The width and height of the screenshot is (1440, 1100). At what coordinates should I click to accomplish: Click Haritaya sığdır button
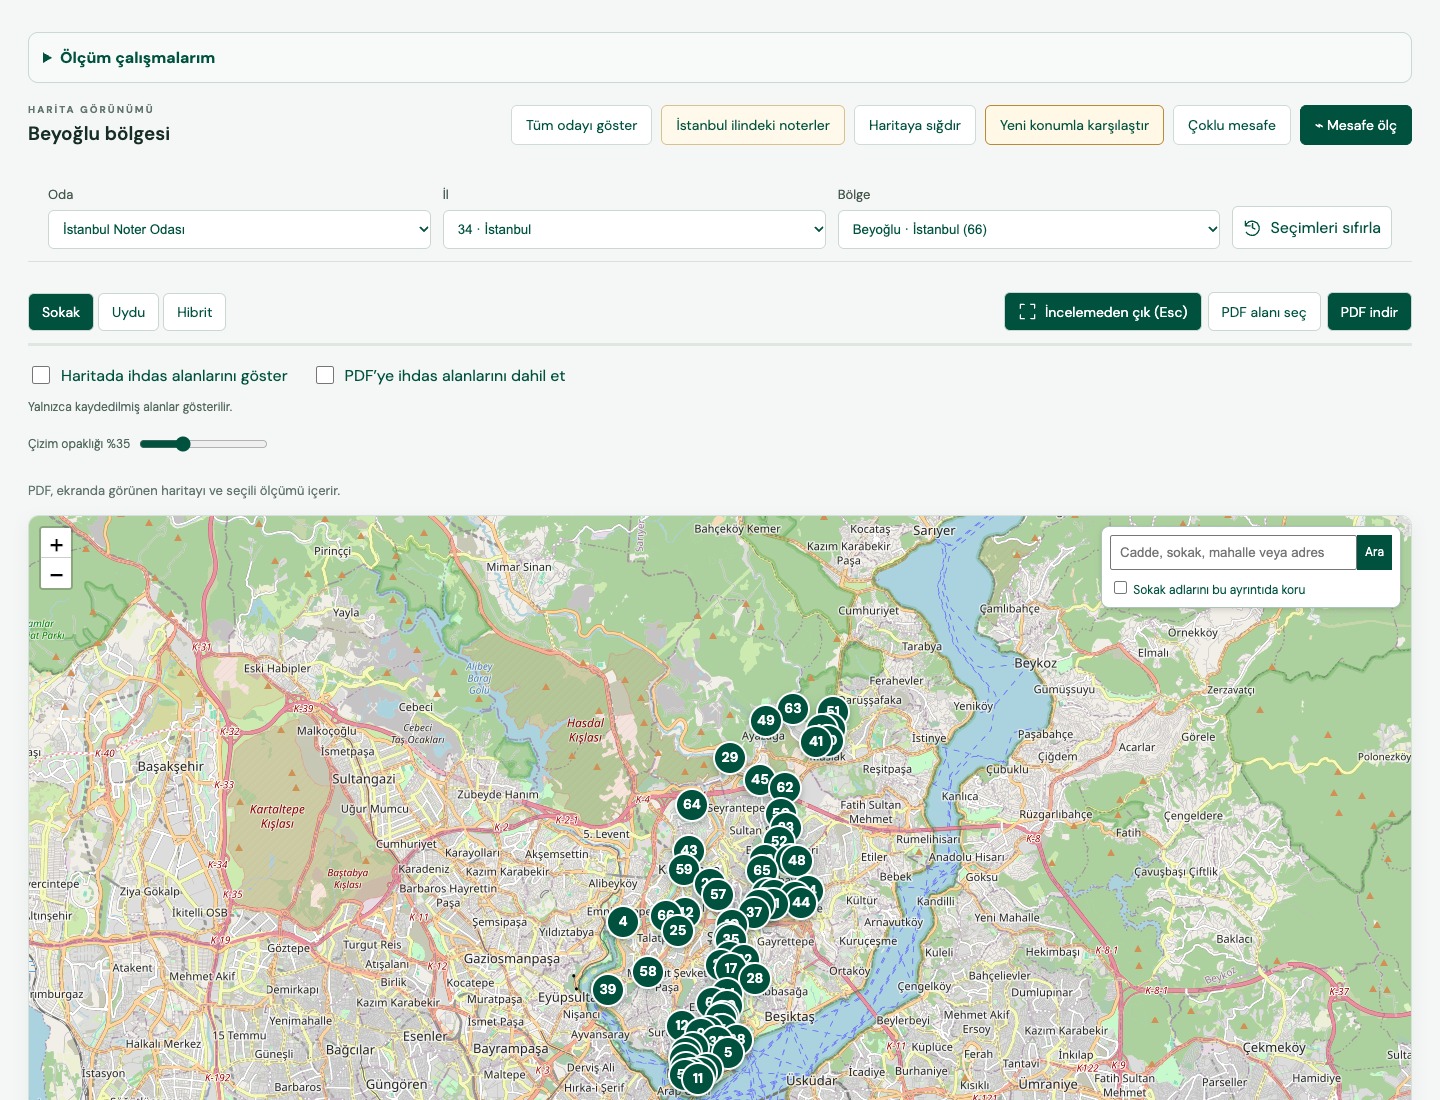(915, 125)
